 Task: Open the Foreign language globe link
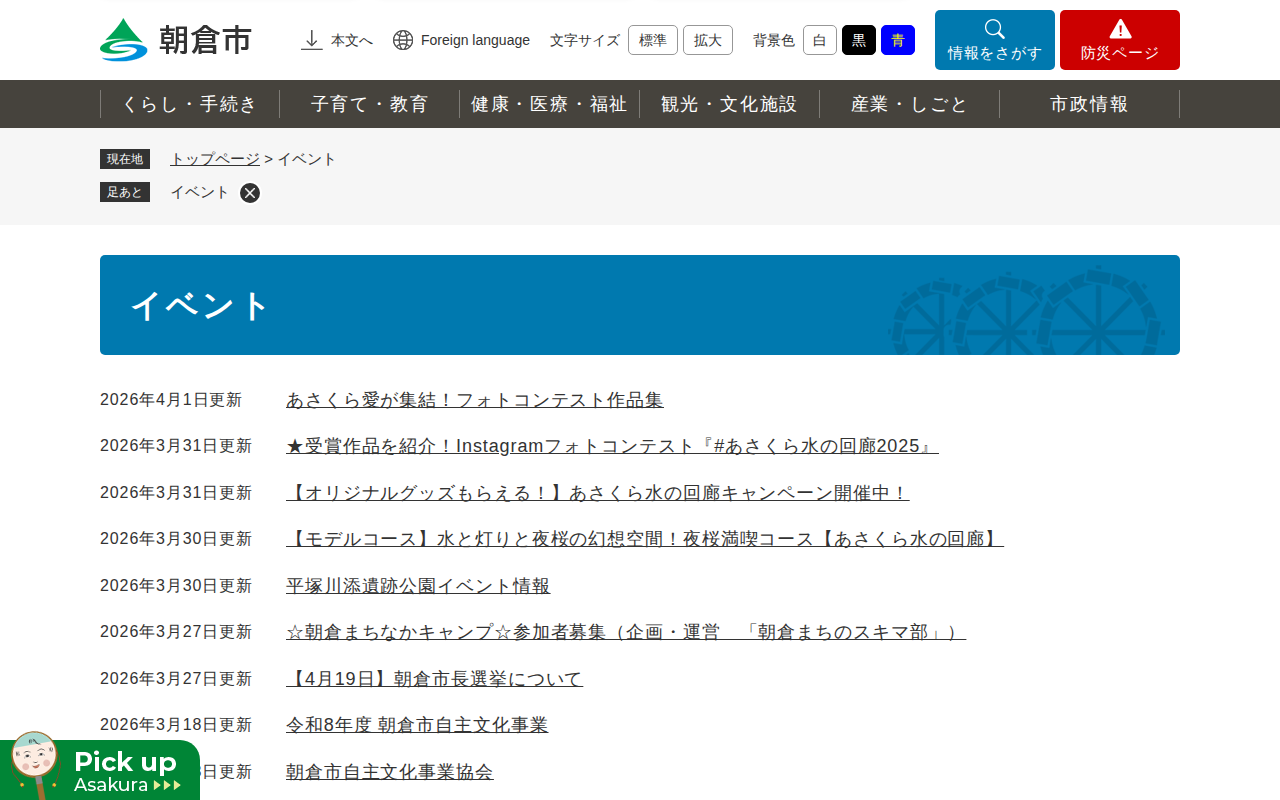pos(461,40)
